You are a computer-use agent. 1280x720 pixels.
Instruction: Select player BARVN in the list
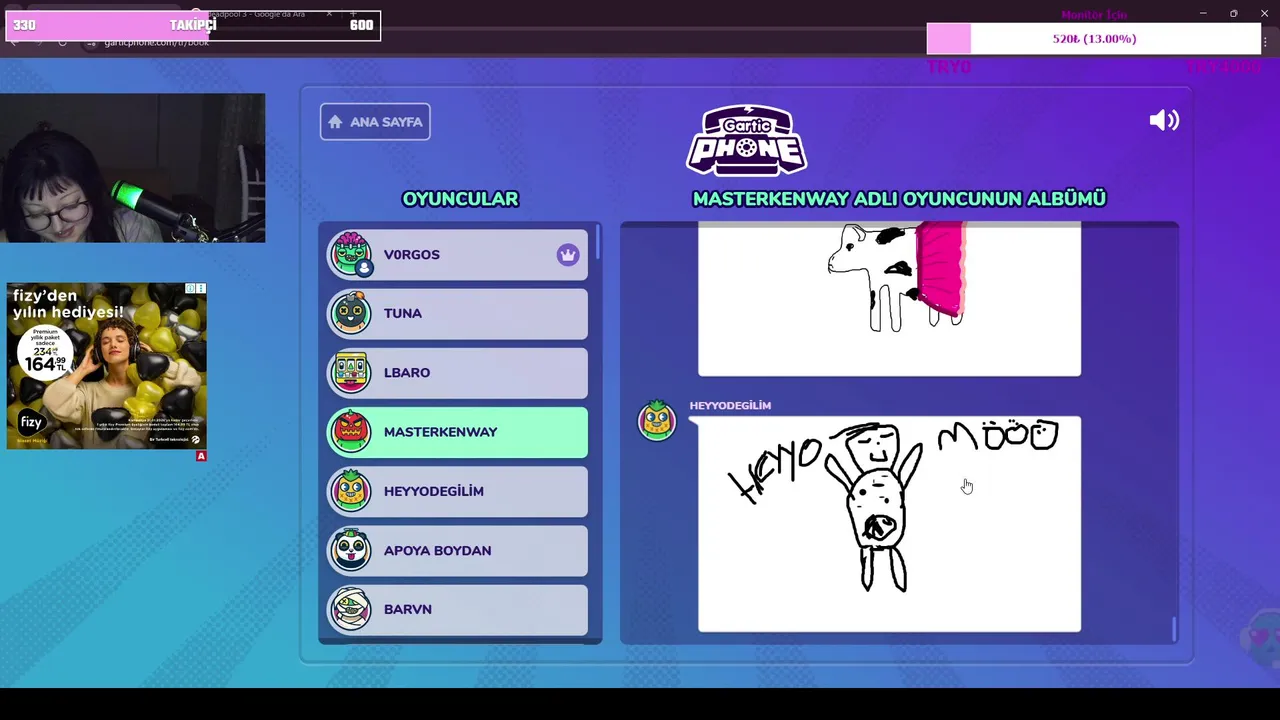[458, 609]
